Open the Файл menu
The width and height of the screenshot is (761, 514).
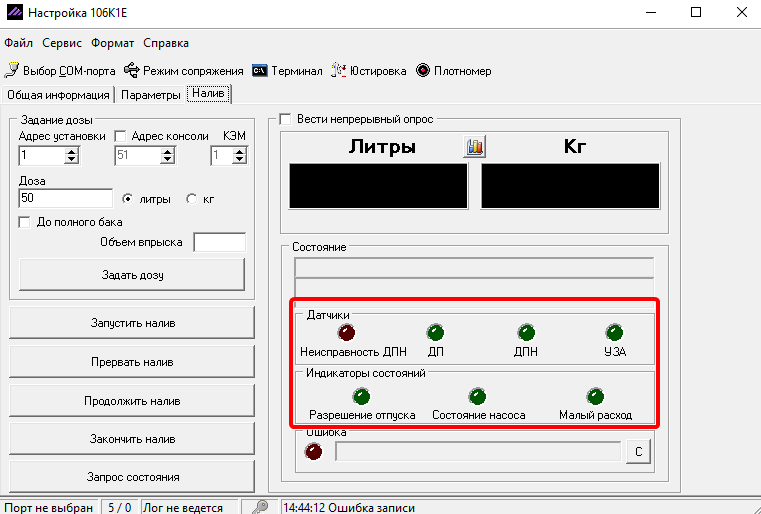(x=18, y=43)
